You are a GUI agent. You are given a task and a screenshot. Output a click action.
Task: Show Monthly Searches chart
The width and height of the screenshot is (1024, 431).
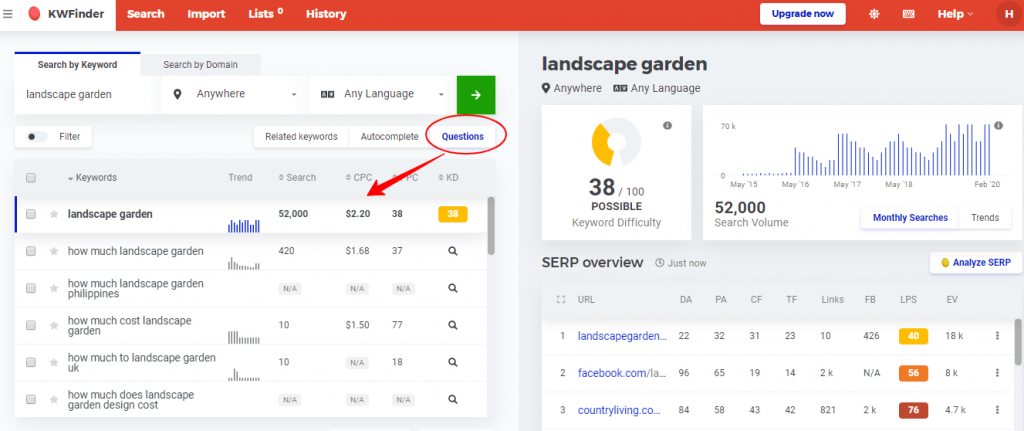[x=910, y=217]
